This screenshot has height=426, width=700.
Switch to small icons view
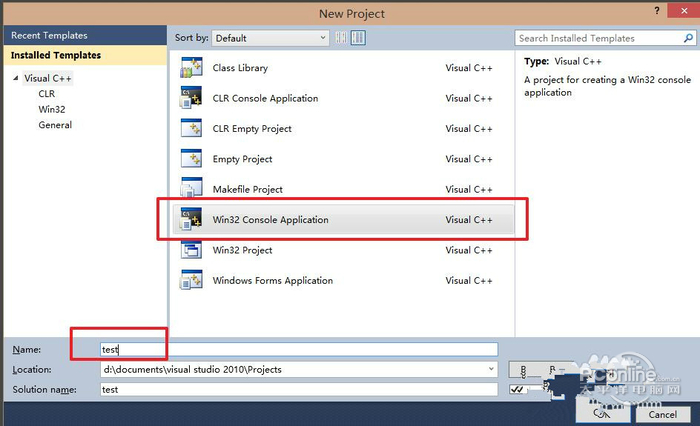[341, 38]
